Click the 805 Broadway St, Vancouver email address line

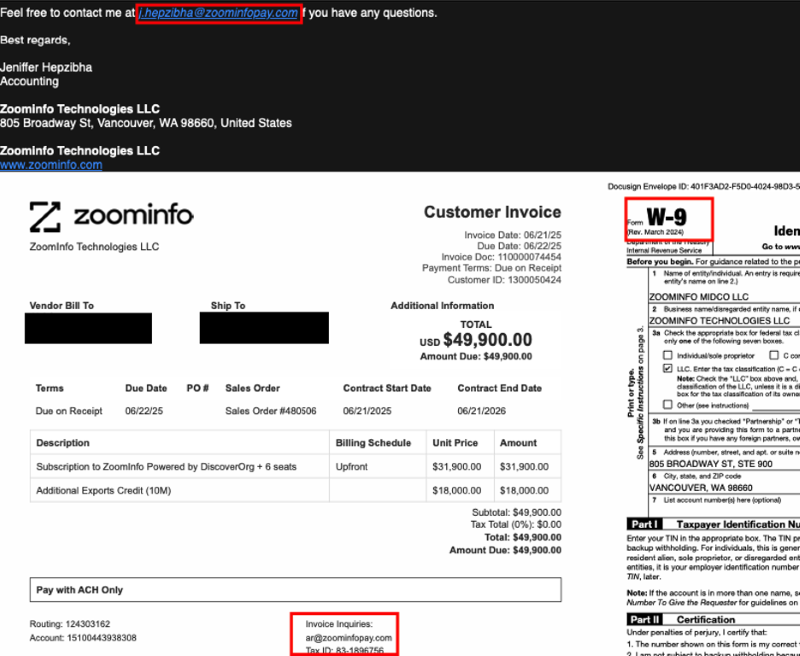pyautogui.click(x=146, y=123)
